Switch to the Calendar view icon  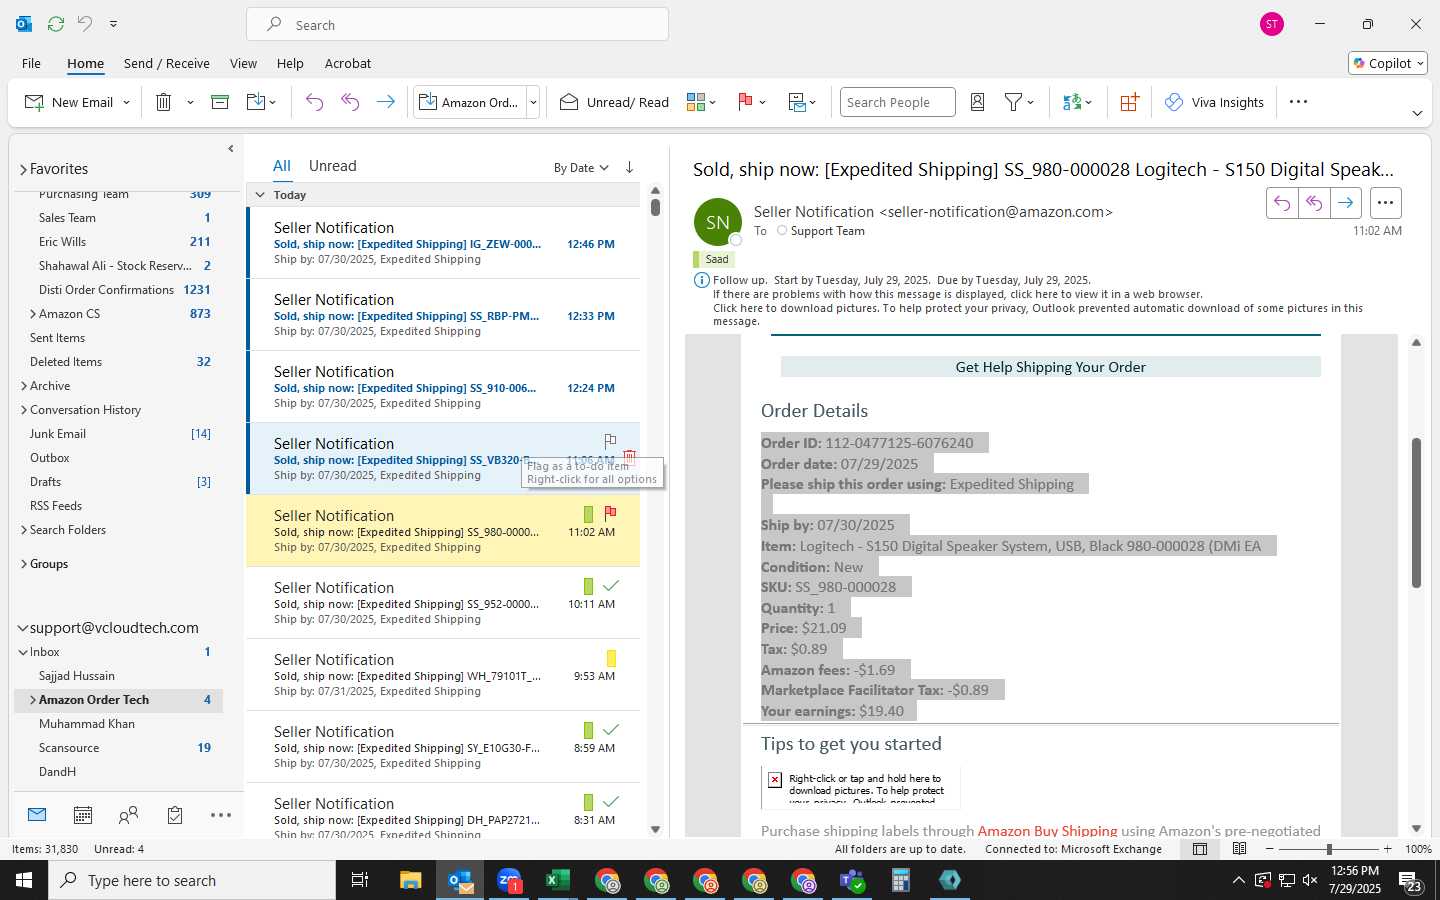point(83,815)
